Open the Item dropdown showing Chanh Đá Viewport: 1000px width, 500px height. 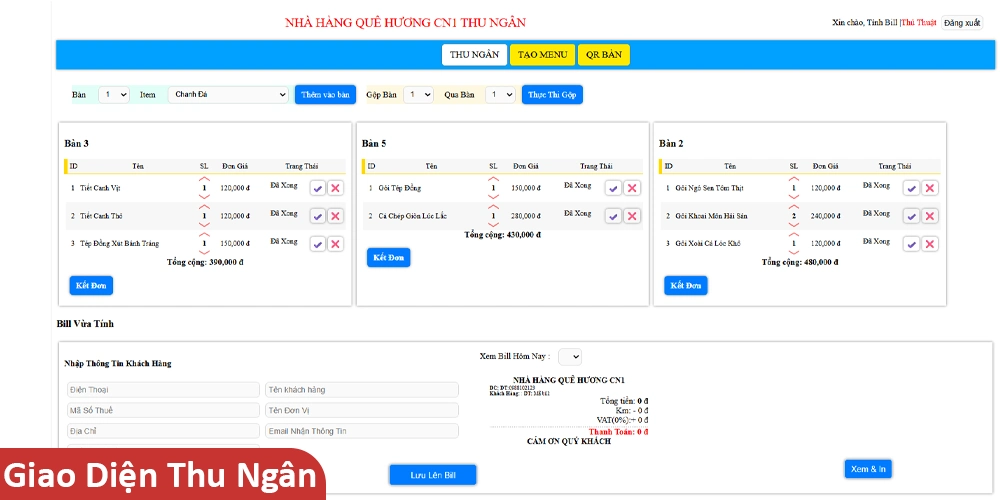228,95
